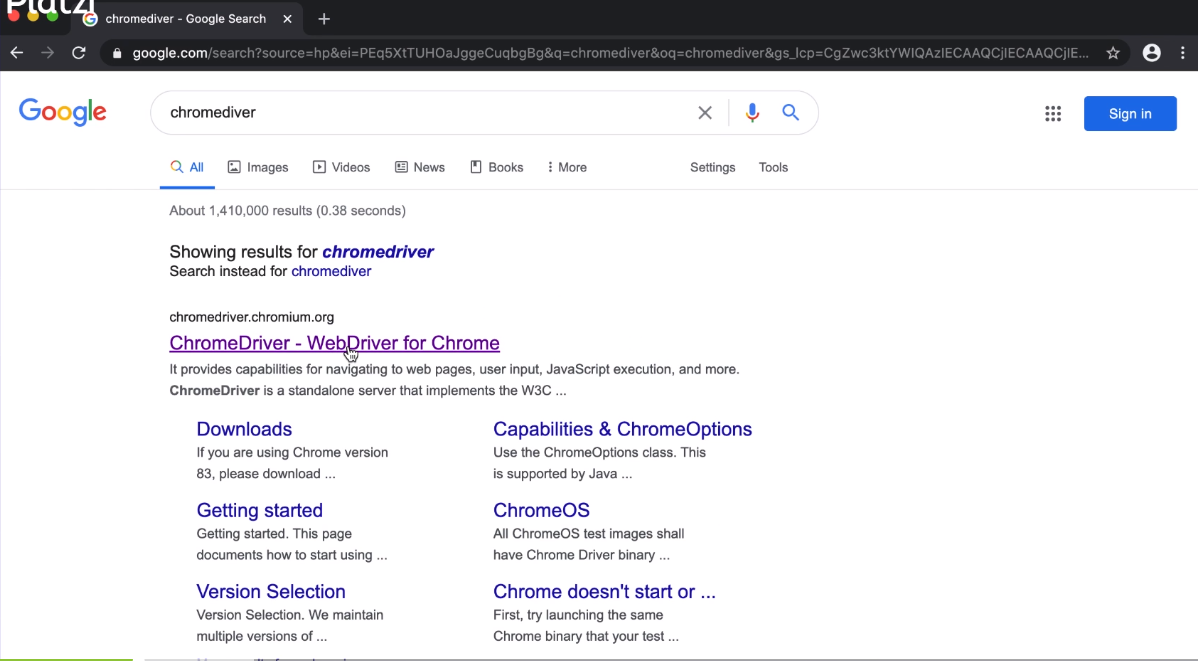Viewport: 1198px width, 661px height.
Task: Open the Downloads sitelink
Action: coord(244,429)
